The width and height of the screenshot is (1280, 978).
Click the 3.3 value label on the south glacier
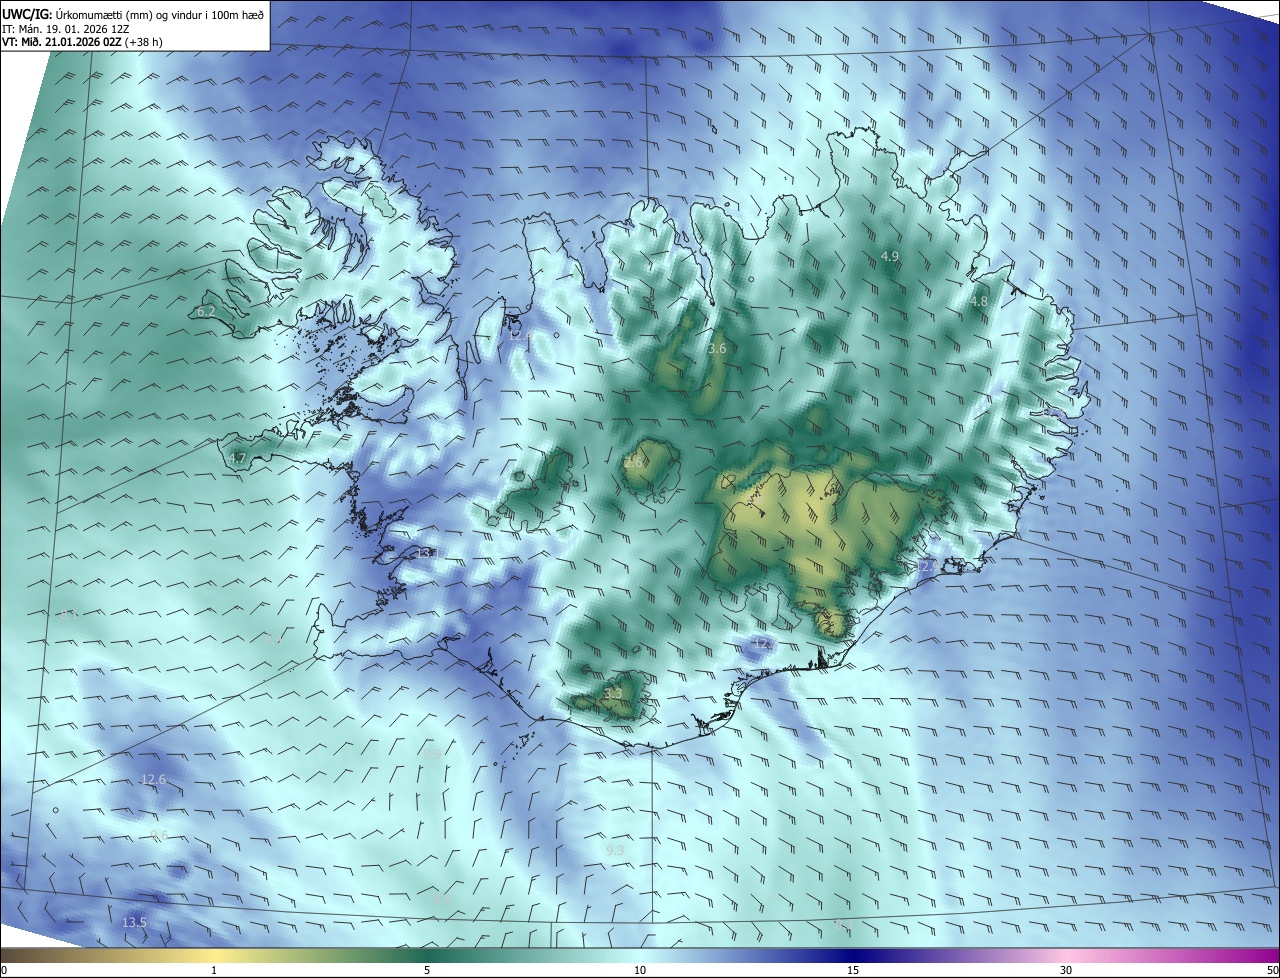pyautogui.click(x=612, y=693)
